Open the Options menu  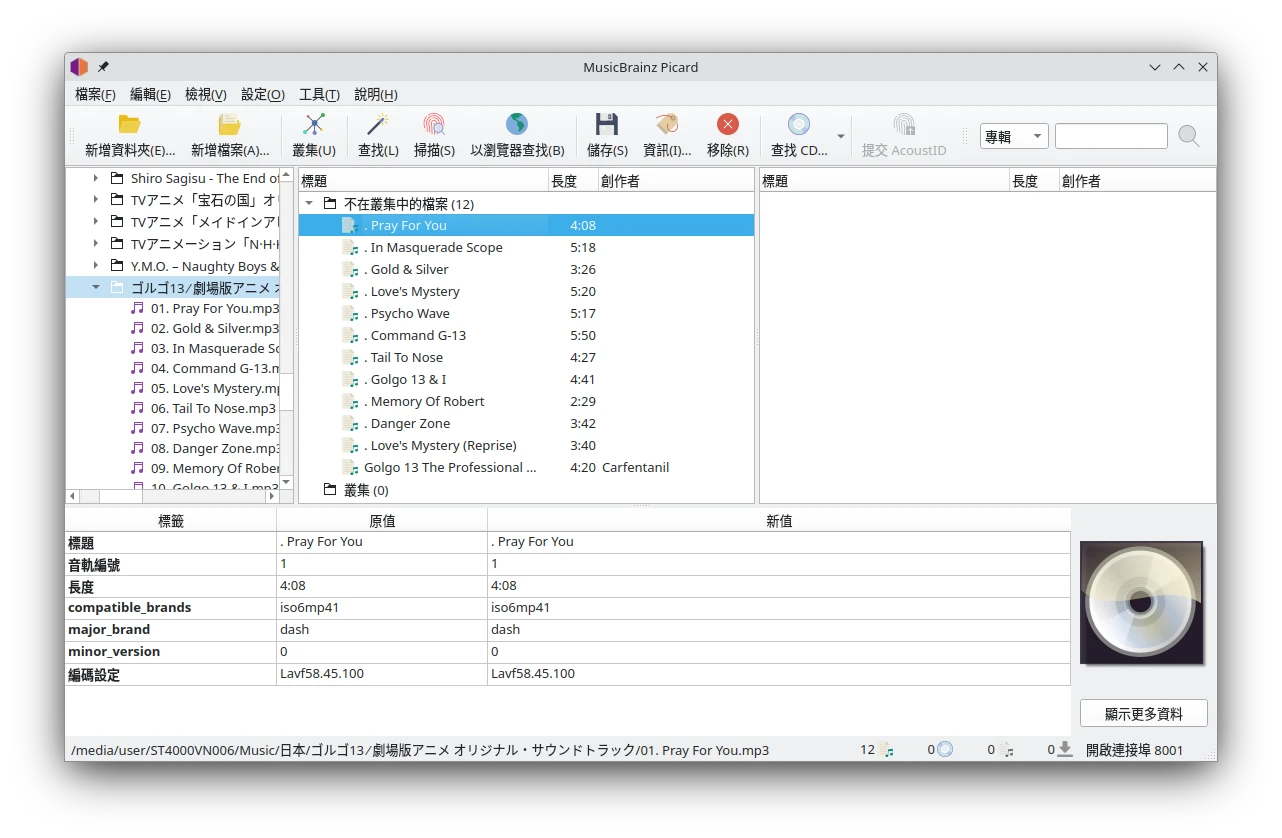pos(262,94)
